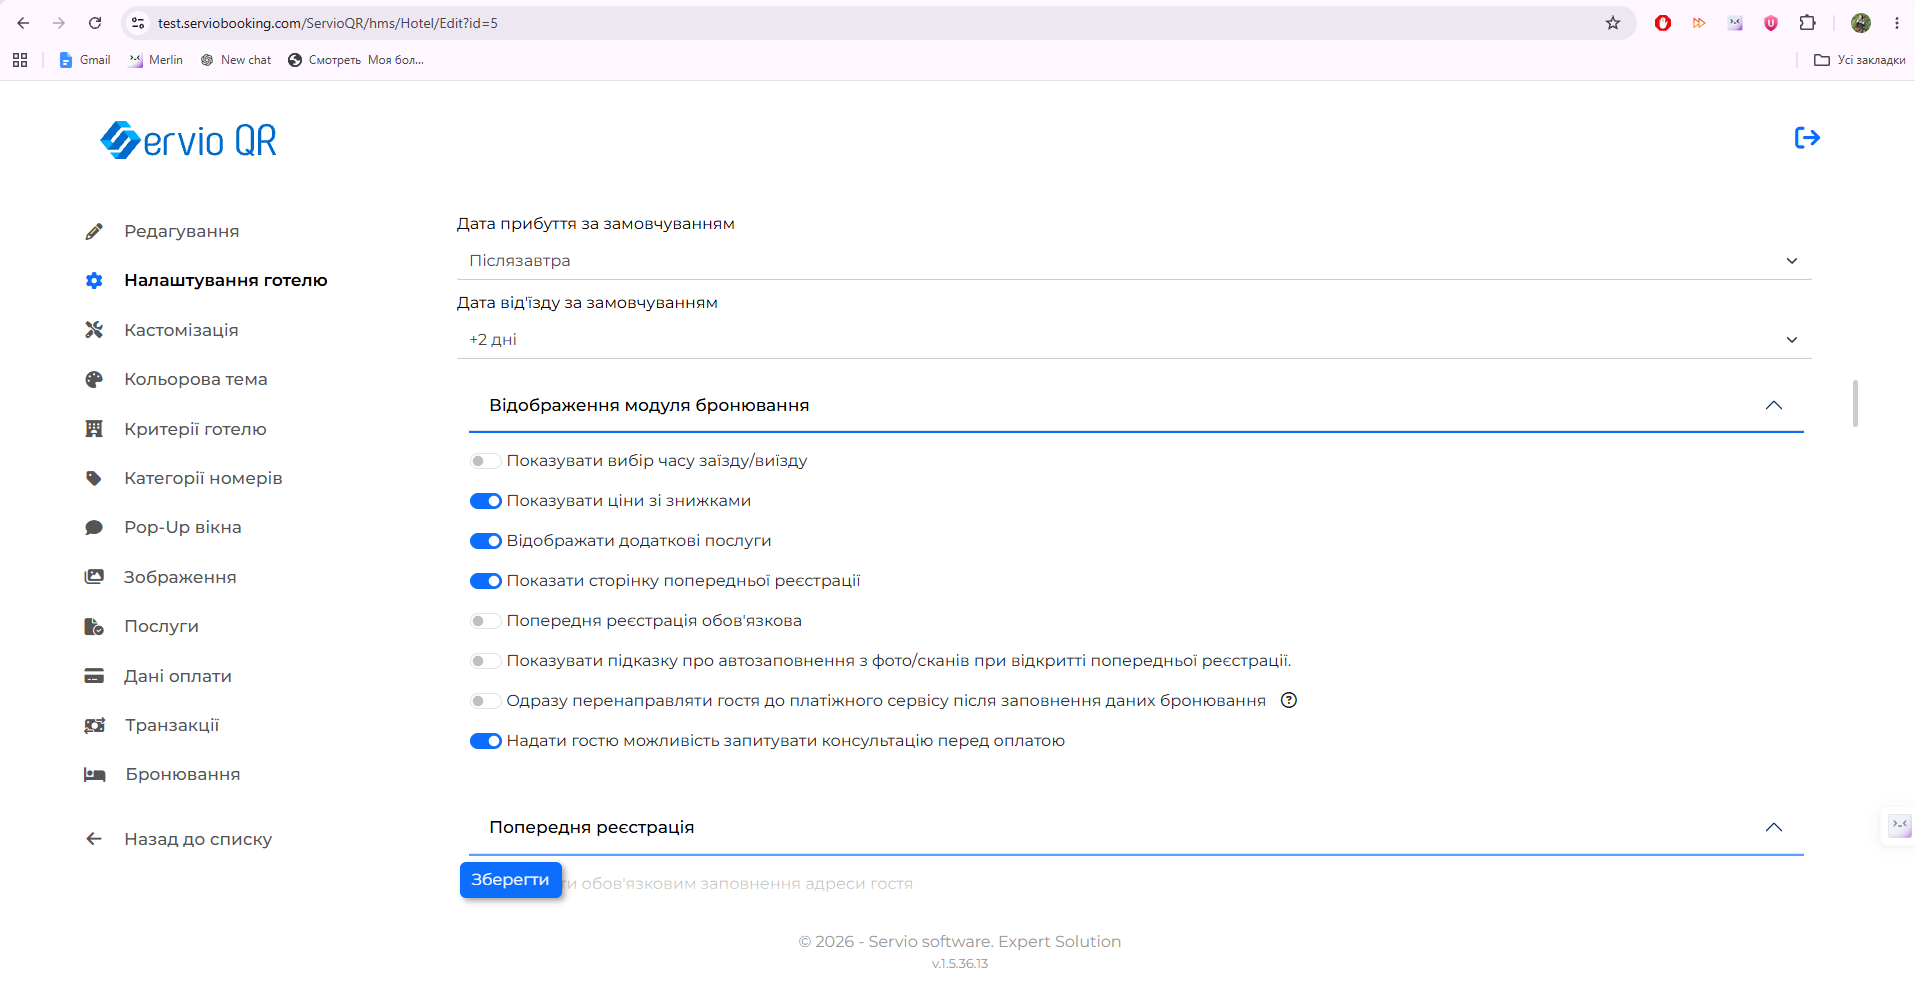
Task: Click the logout icon at top right
Action: pyautogui.click(x=1807, y=138)
